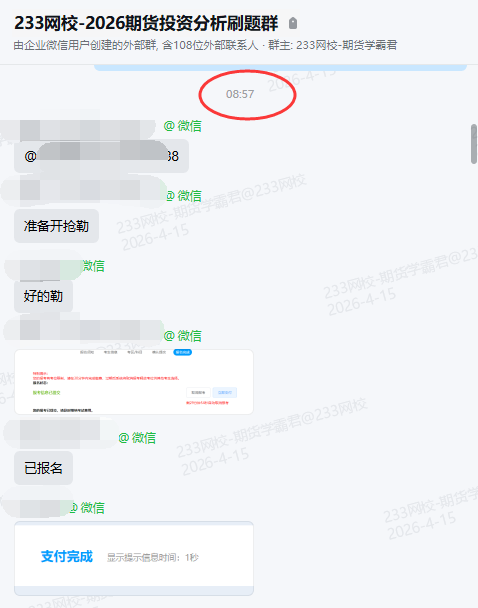Image resolution: width=478 pixels, height=608 pixels.
Task: Select the 好的勒 message bubble
Action: [43, 296]
